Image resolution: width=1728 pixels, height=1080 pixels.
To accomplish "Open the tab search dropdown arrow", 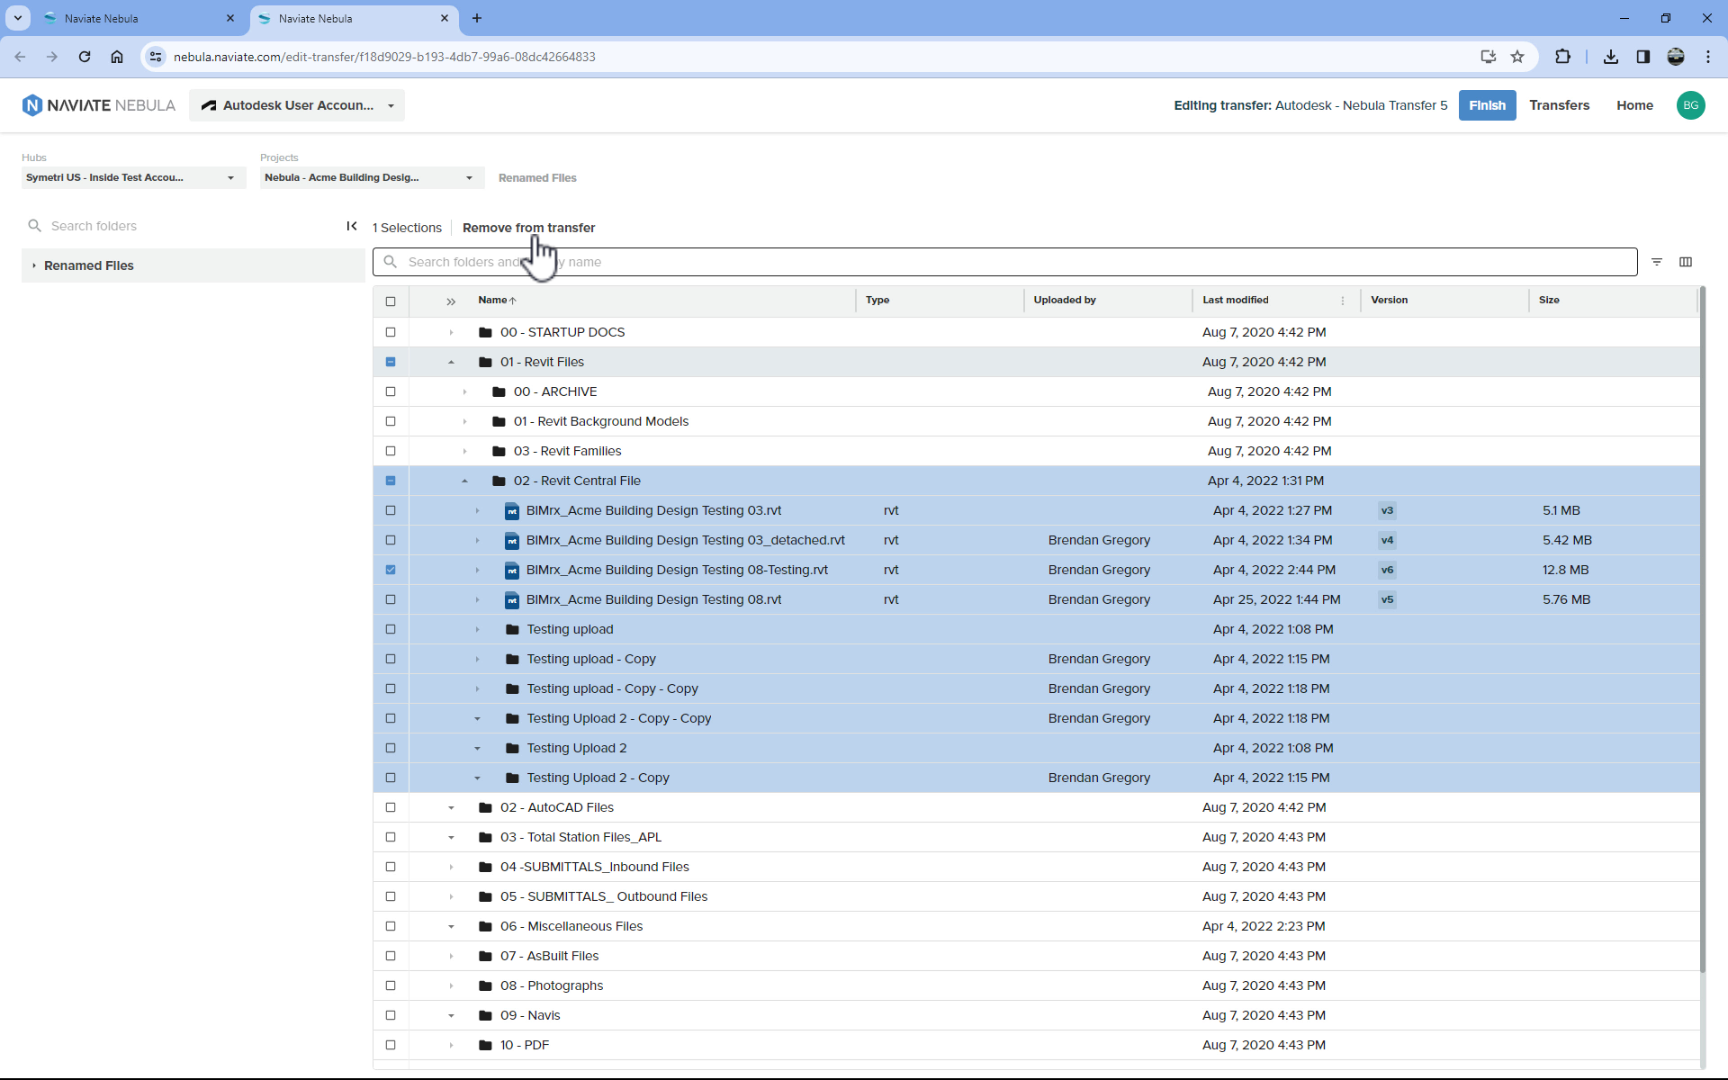I will coord(18,18).
